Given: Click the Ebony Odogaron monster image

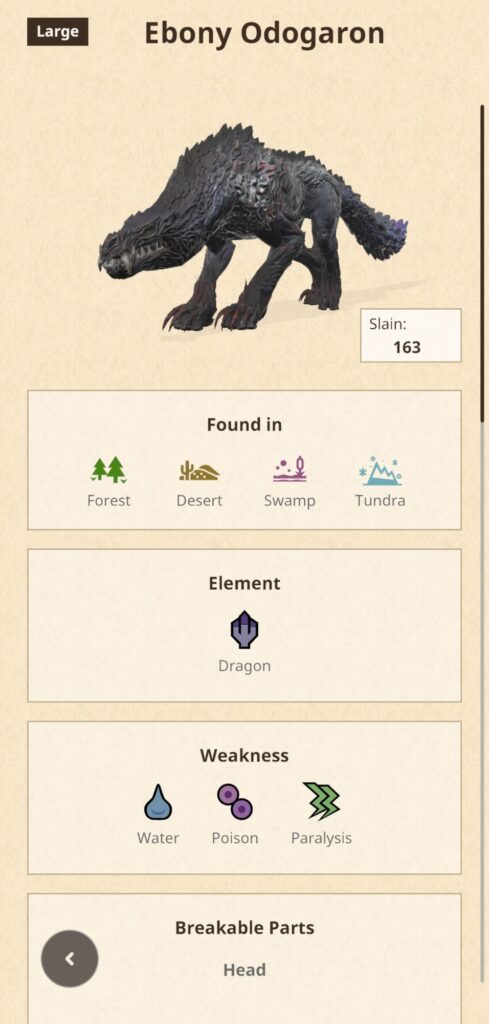Looking at the screenshot, I should 252,227.
